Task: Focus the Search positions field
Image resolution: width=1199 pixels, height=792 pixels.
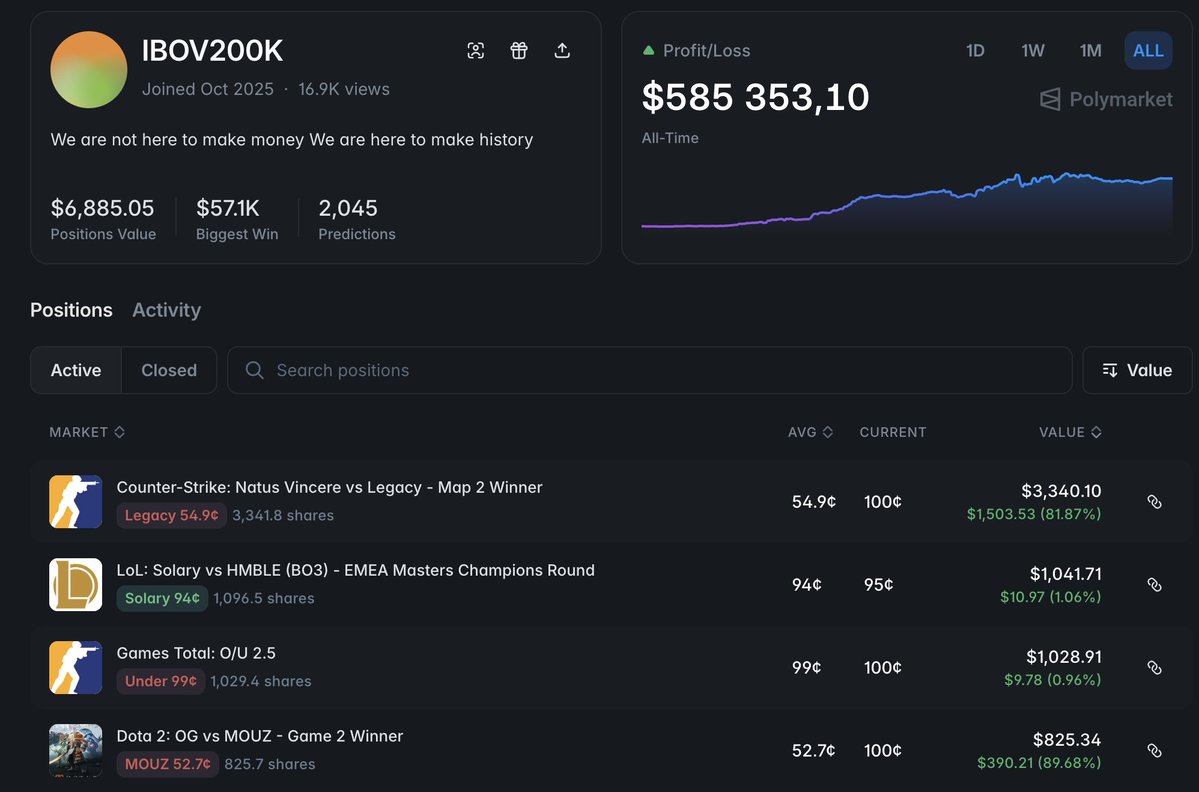Action: 650,370
